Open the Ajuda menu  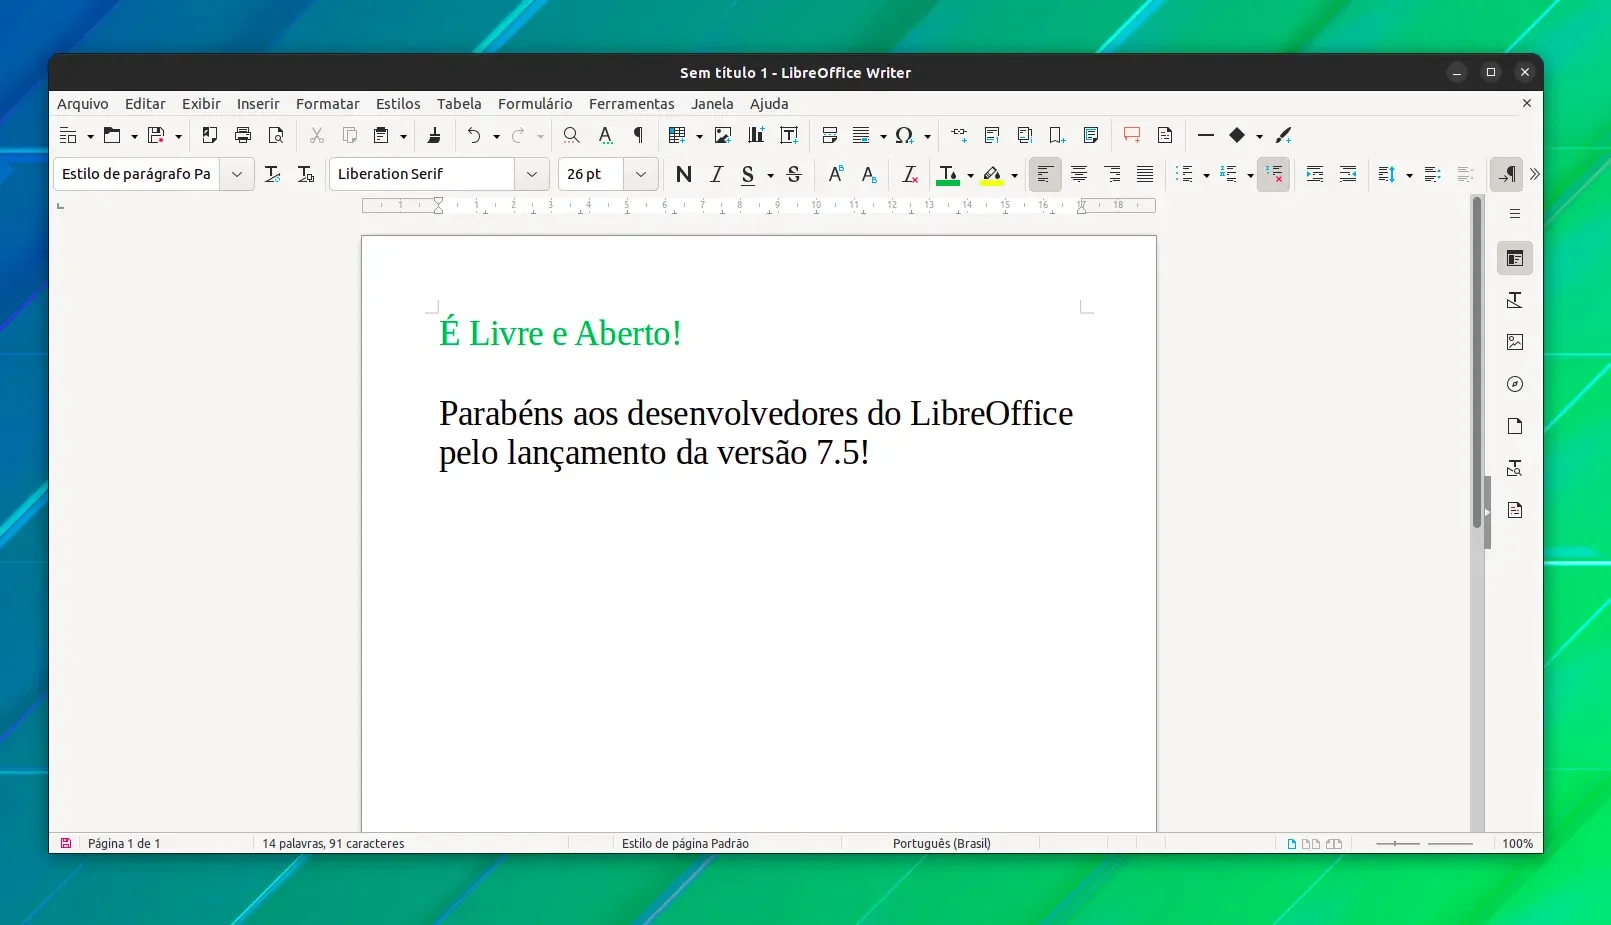coord(769,104)
